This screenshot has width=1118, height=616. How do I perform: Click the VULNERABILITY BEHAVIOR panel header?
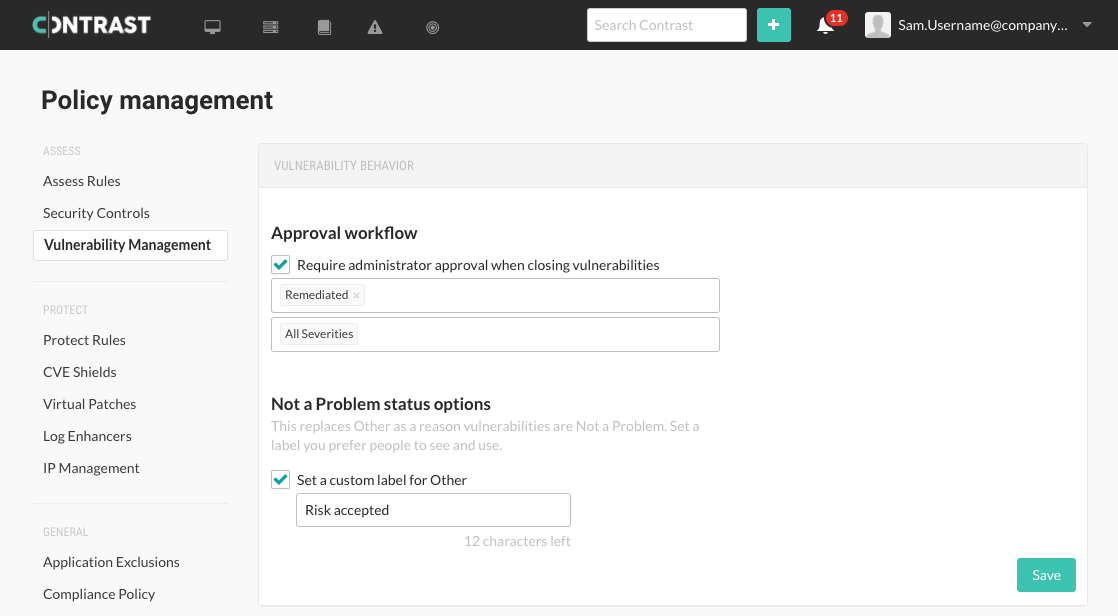pos(672,165)
